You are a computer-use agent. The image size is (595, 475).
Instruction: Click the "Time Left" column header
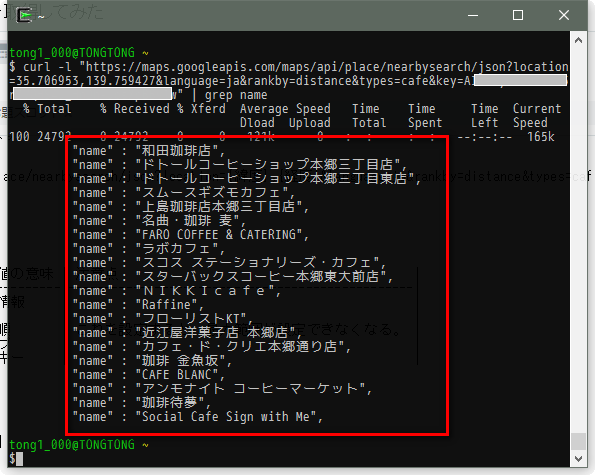[485, 116]
